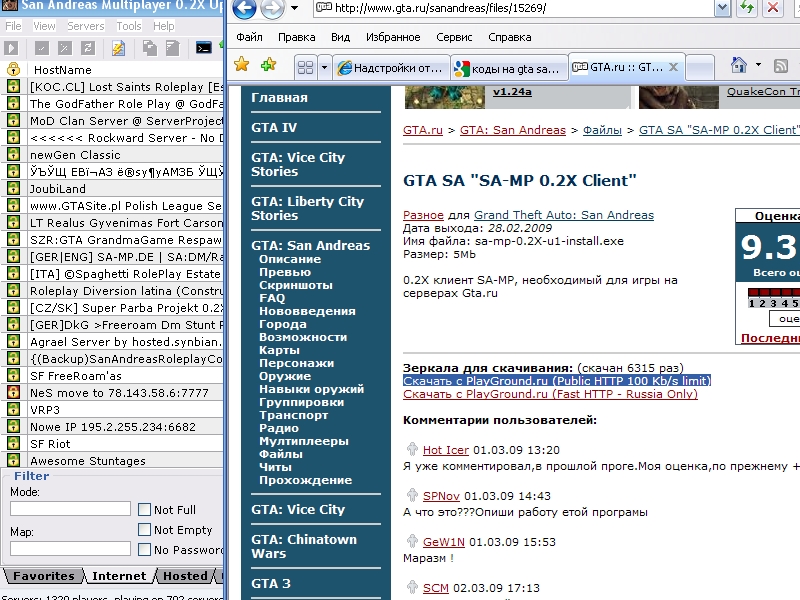
Task: Switch to the Hosted tab in SA-MP
Action: click(x=185, y=576)
